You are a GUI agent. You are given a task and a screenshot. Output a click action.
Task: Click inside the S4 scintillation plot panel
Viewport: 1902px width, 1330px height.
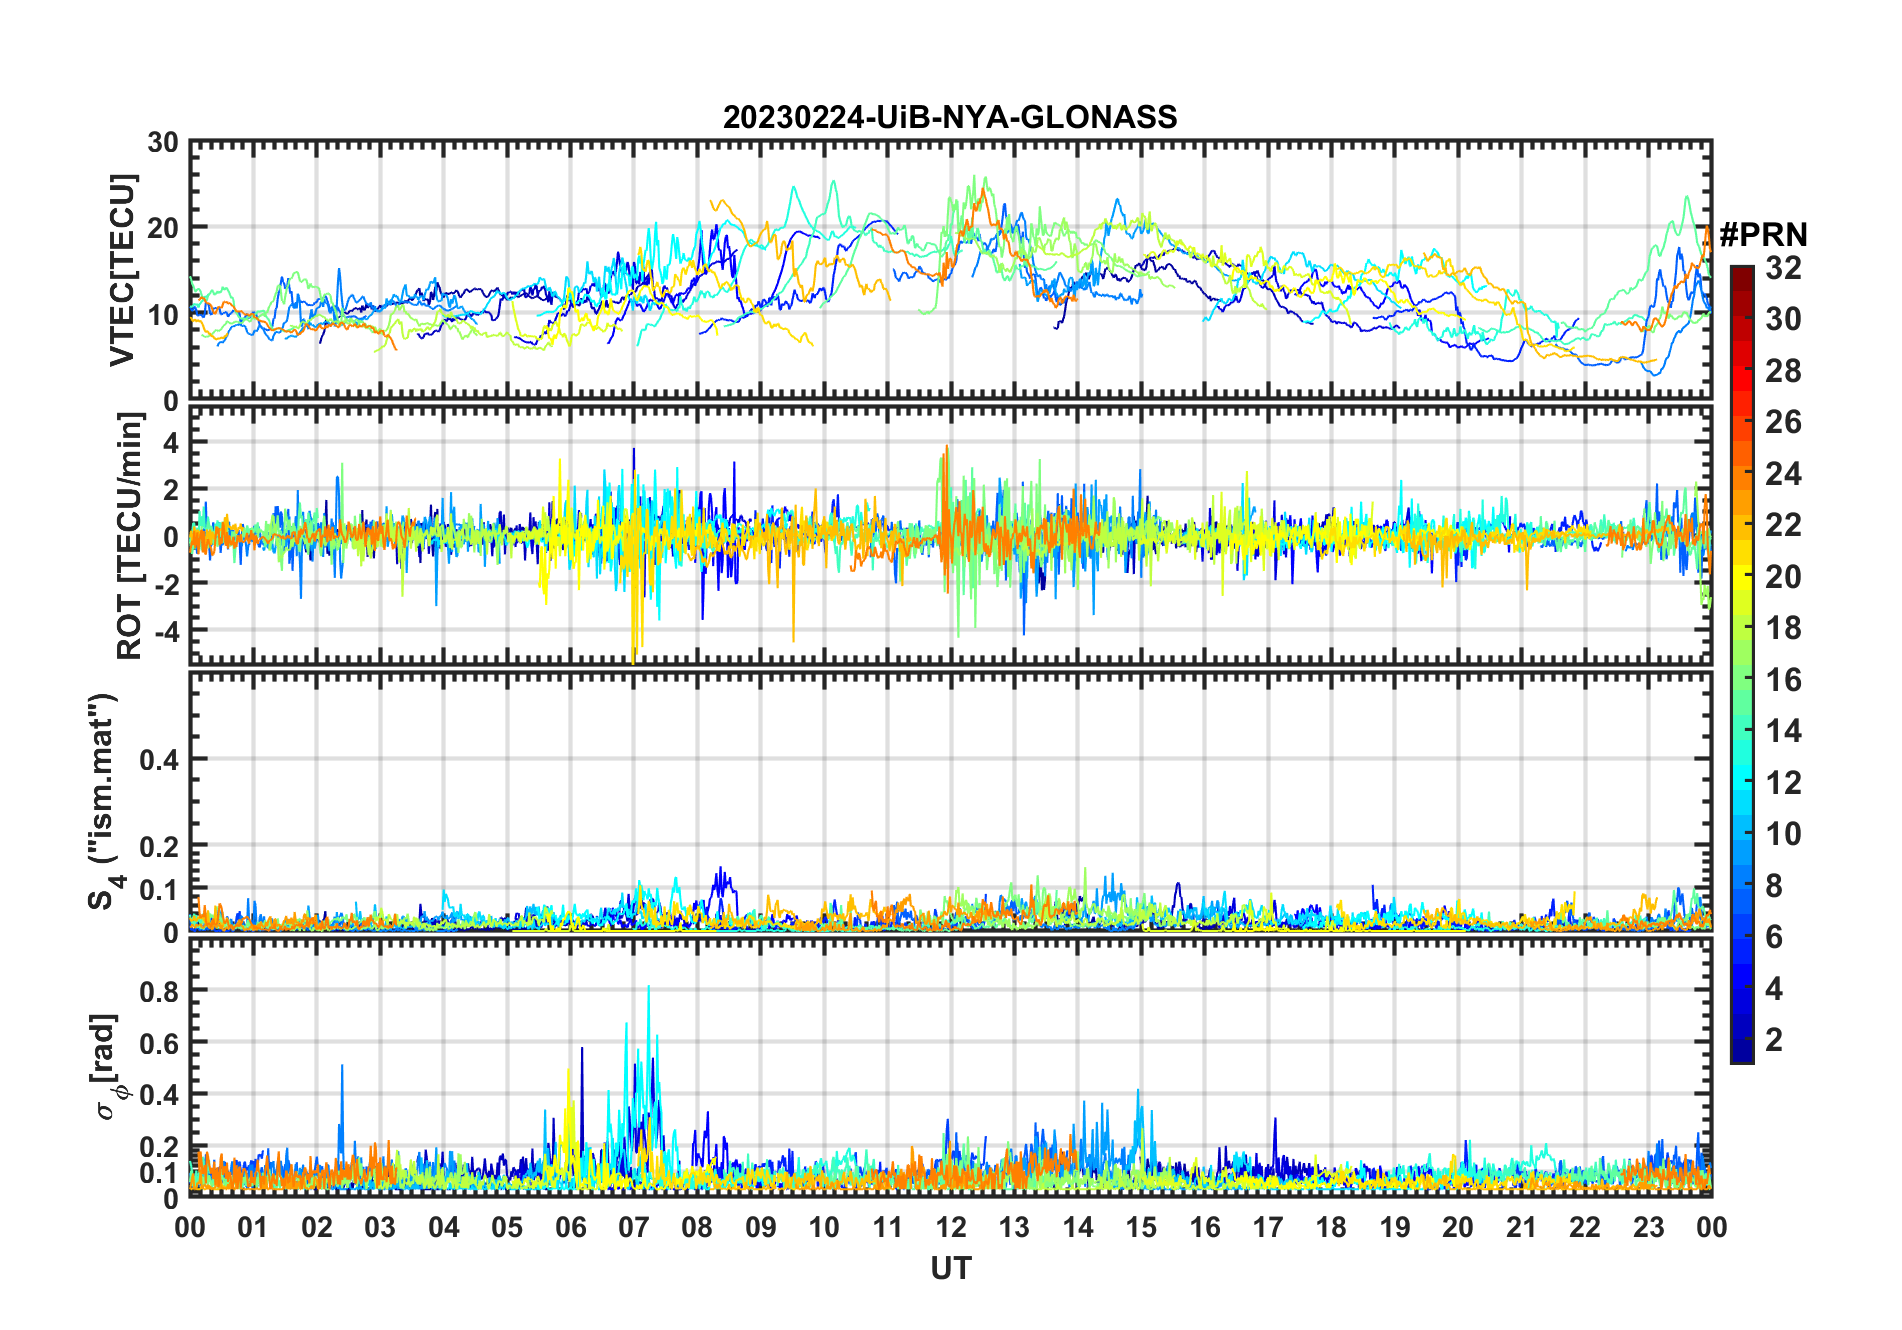950,802
